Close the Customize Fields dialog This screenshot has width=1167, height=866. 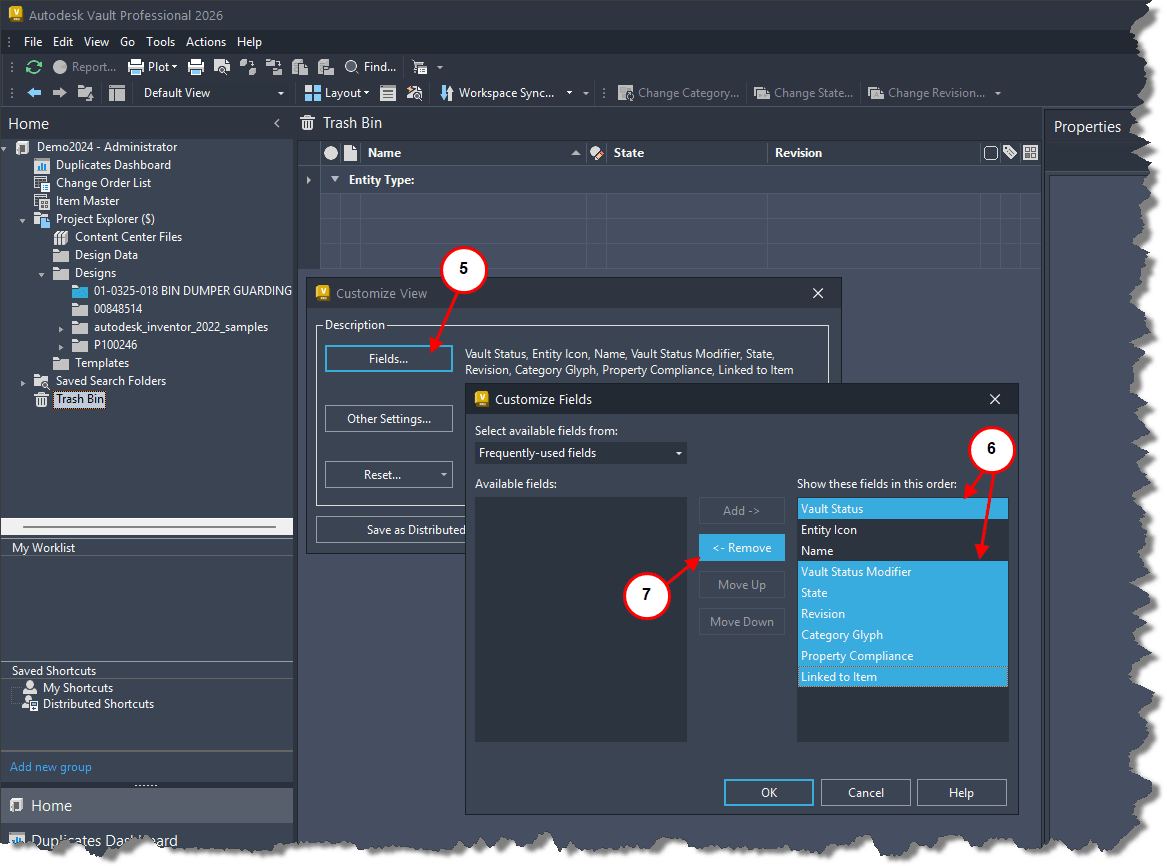coord(995,400)
